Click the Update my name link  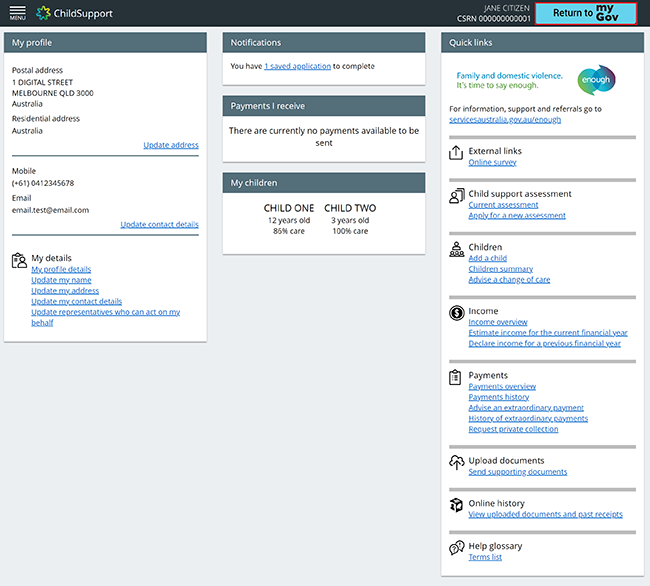pos(61,280)
